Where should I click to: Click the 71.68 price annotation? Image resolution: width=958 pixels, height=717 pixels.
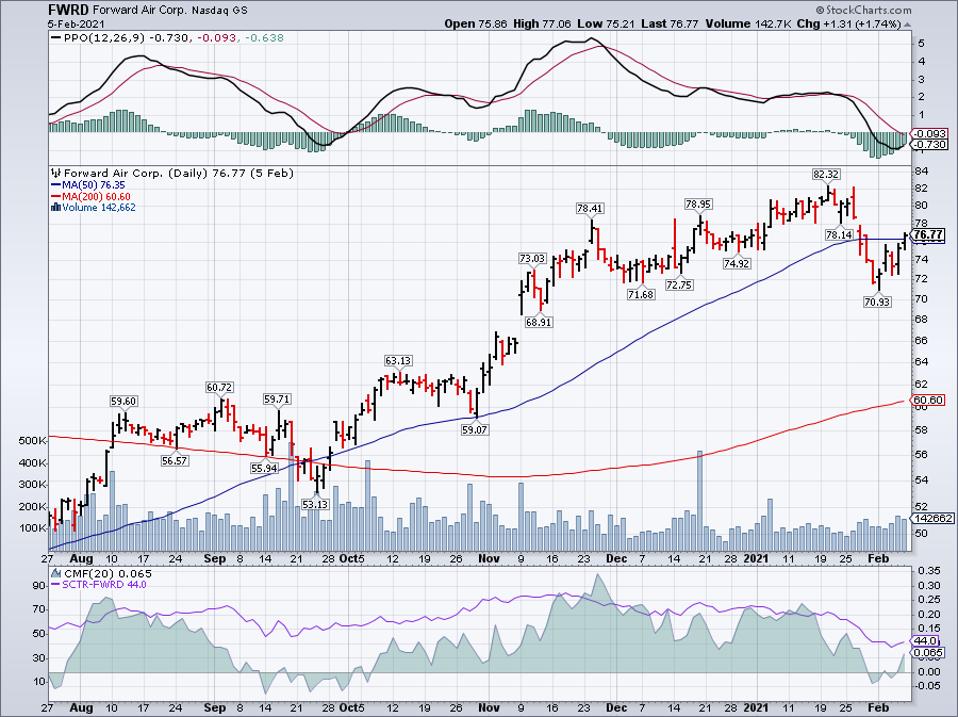point(640,294)
